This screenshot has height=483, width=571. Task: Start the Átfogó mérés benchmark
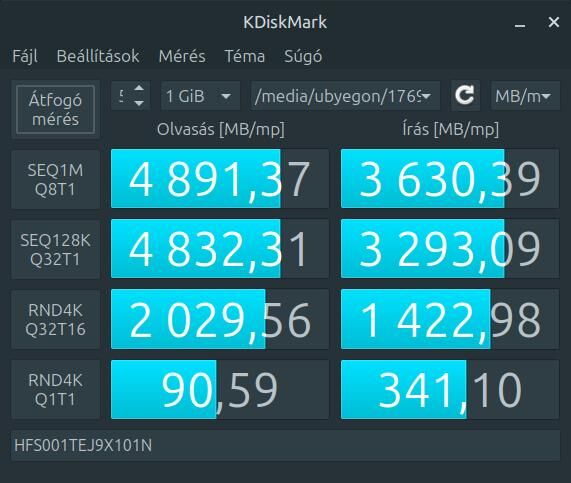point(55,110)
